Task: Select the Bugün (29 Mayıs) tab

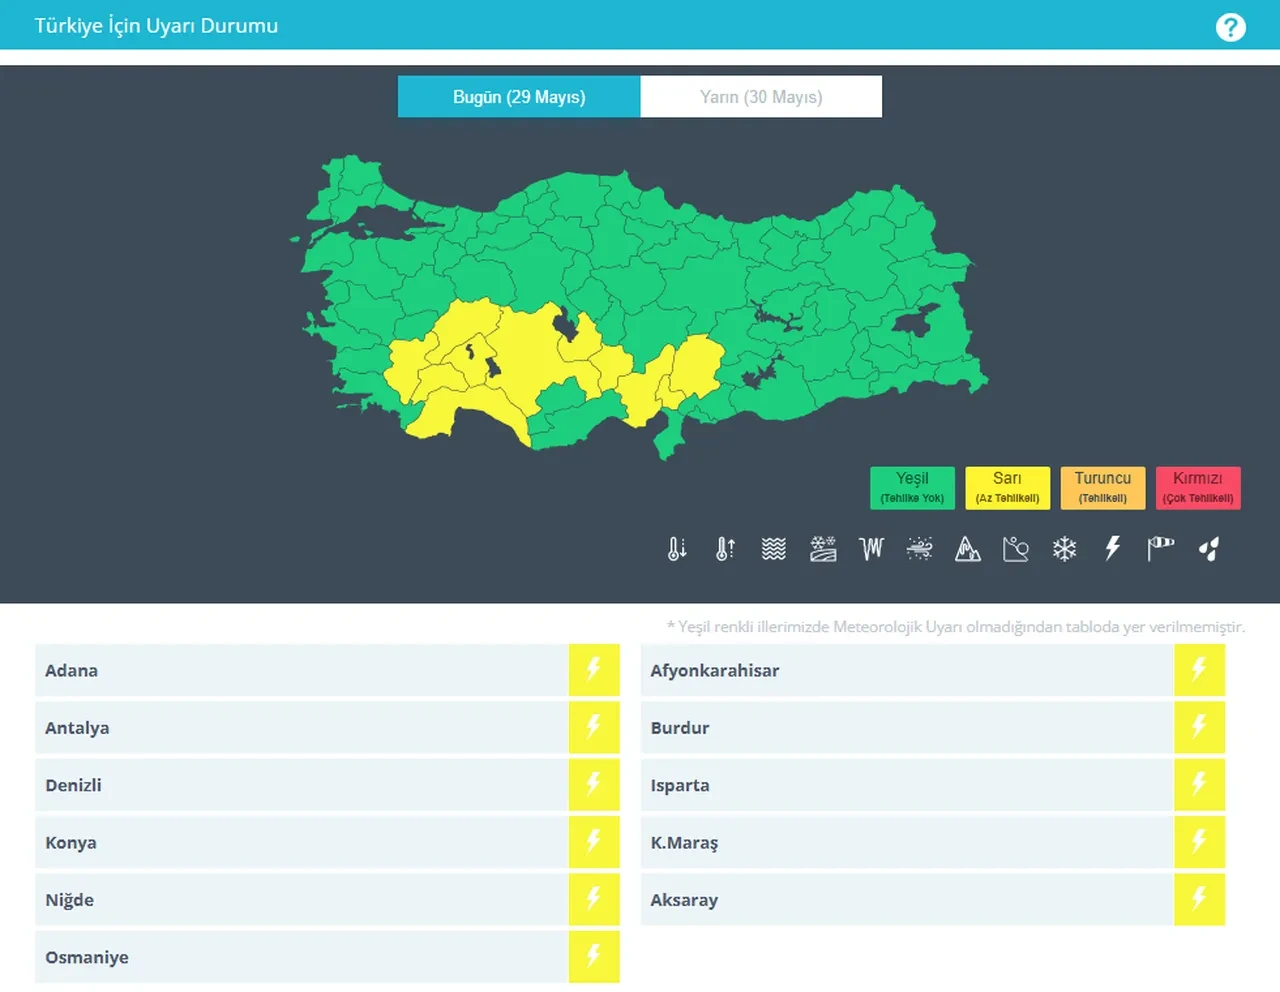Action: click(x=518, y=96)
